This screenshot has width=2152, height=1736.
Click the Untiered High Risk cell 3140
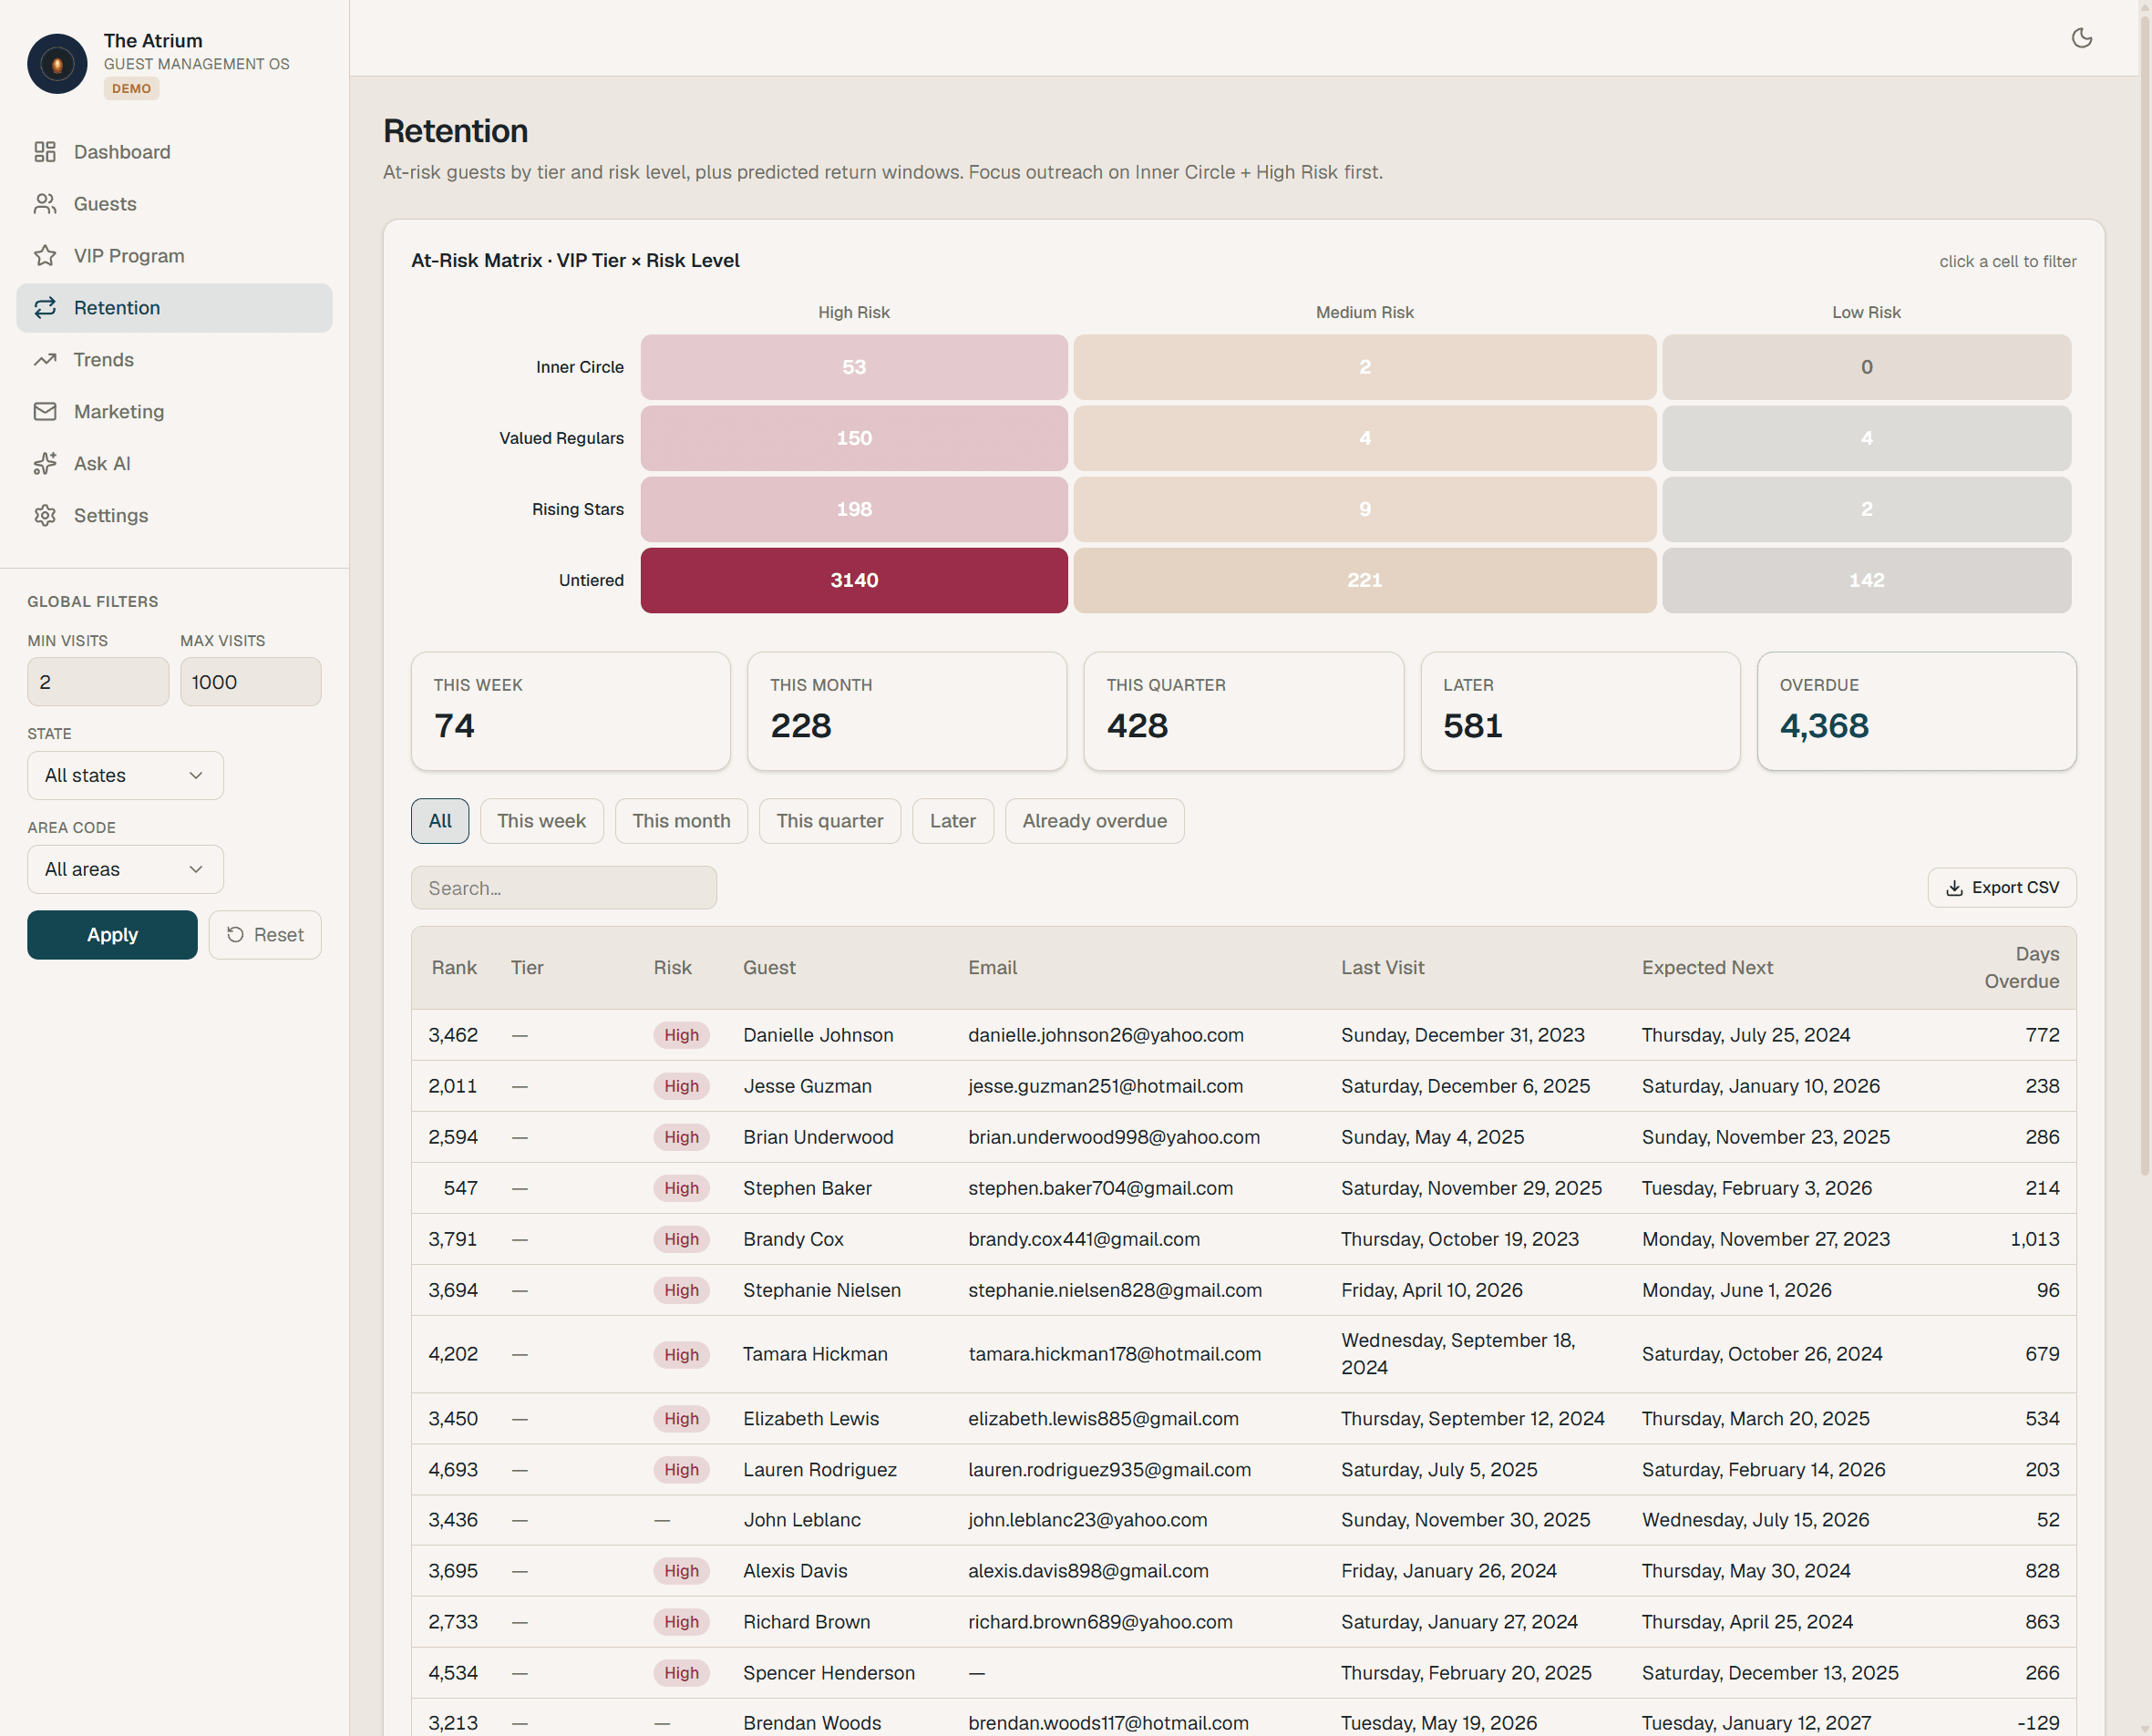(854, 580)
